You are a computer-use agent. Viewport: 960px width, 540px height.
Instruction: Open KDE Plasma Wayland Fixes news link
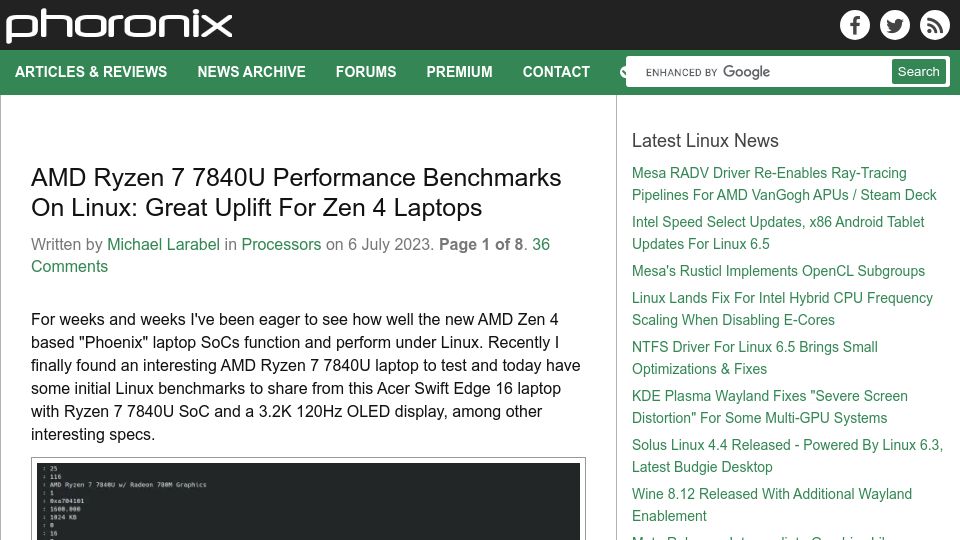click(x=770, y=407)
